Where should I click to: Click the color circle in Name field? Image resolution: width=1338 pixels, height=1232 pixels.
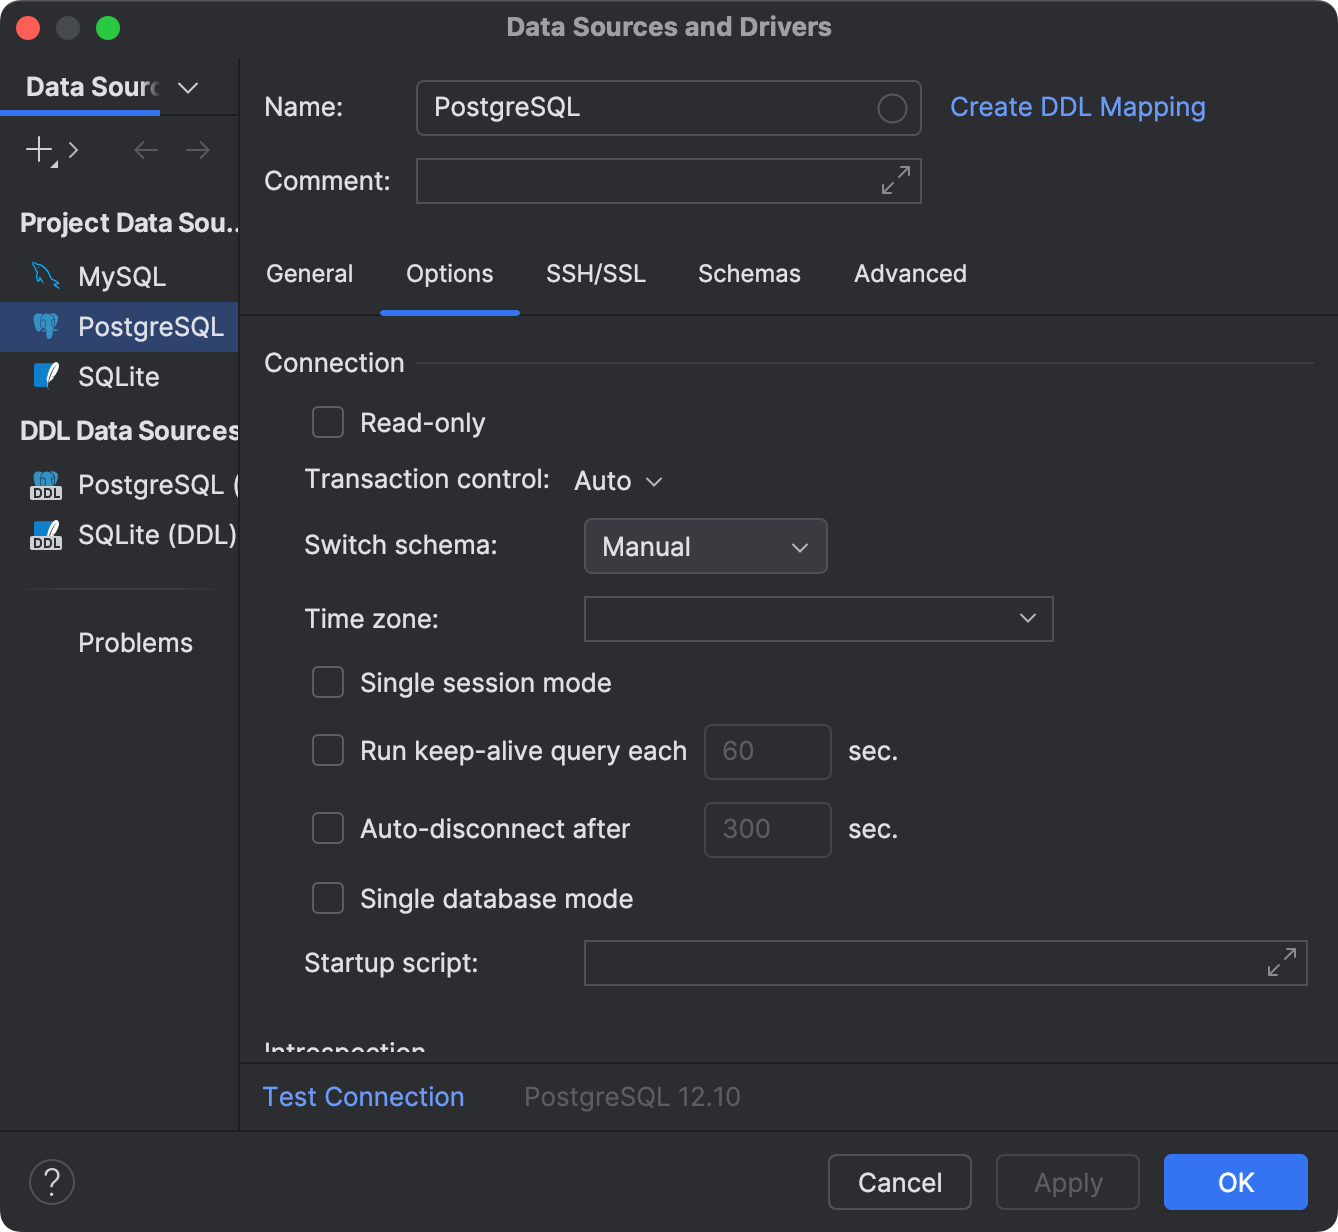[x=891, y=108]
